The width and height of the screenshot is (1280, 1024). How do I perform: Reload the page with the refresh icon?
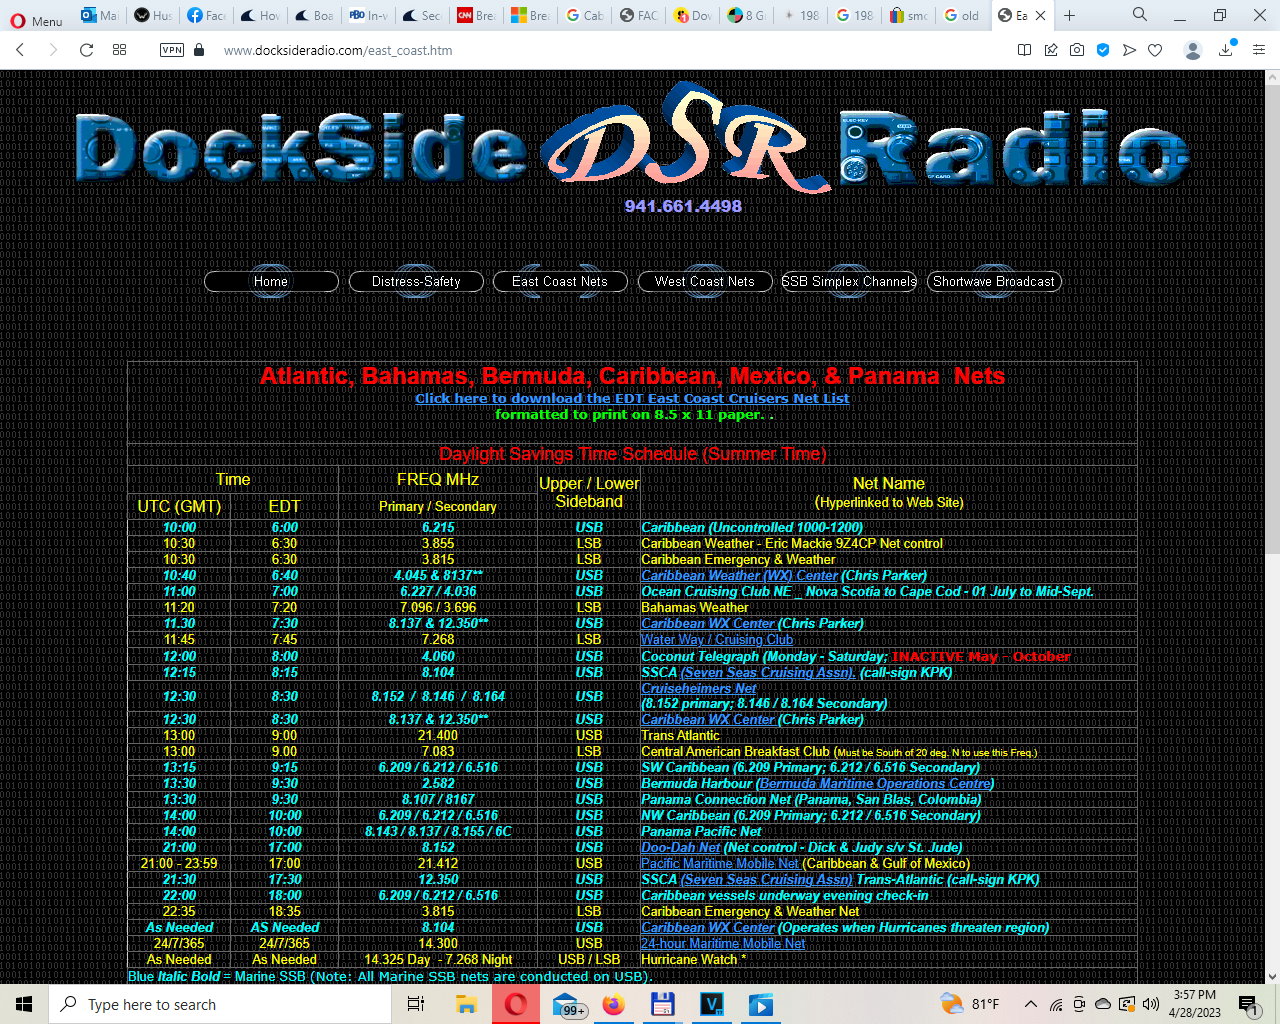(x=87, y=50)
